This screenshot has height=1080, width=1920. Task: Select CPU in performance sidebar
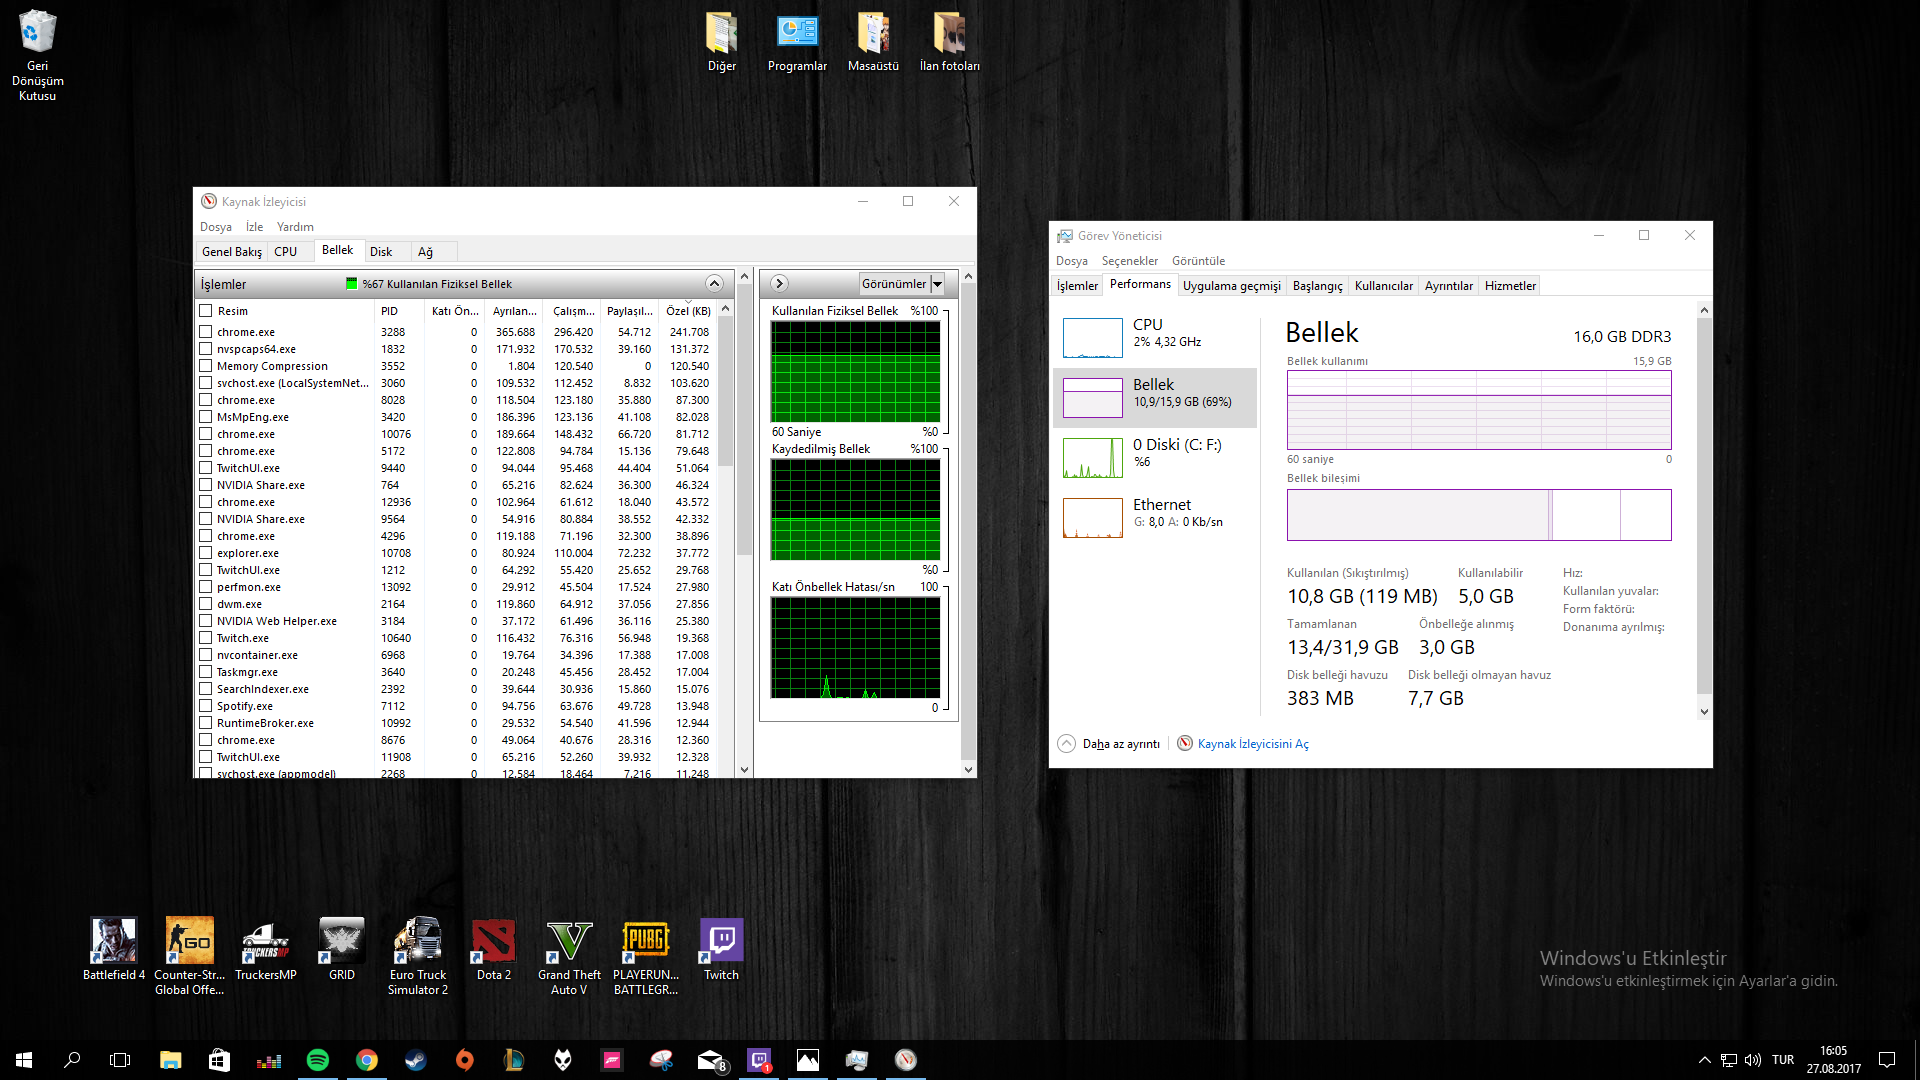click(1155, 337)
